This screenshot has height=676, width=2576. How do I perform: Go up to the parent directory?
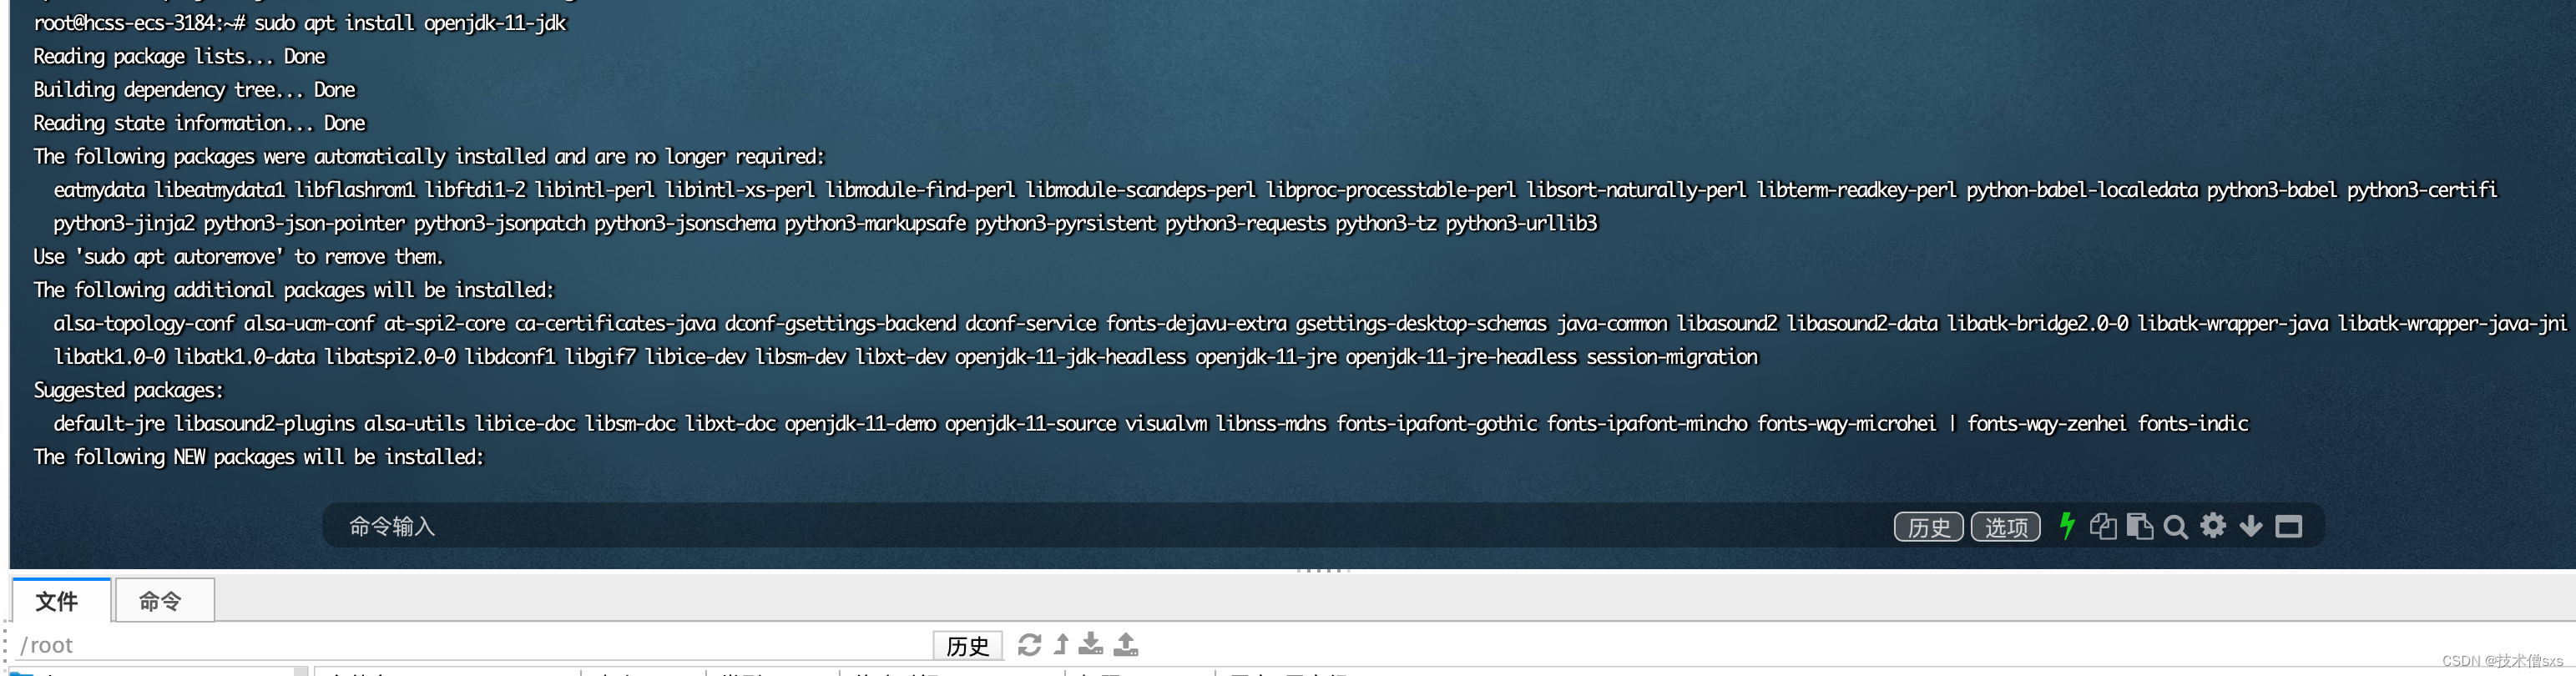click(x=1062, y=645)
